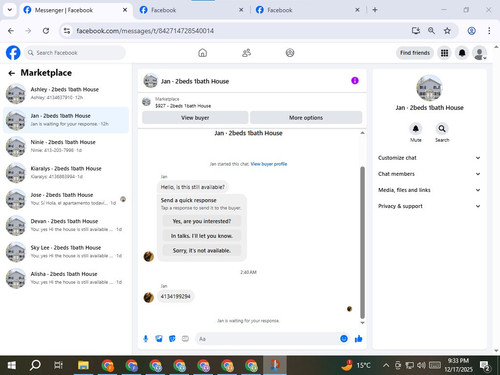Go to the Home feed icon

pyautogui.click(x=202, y=53)
